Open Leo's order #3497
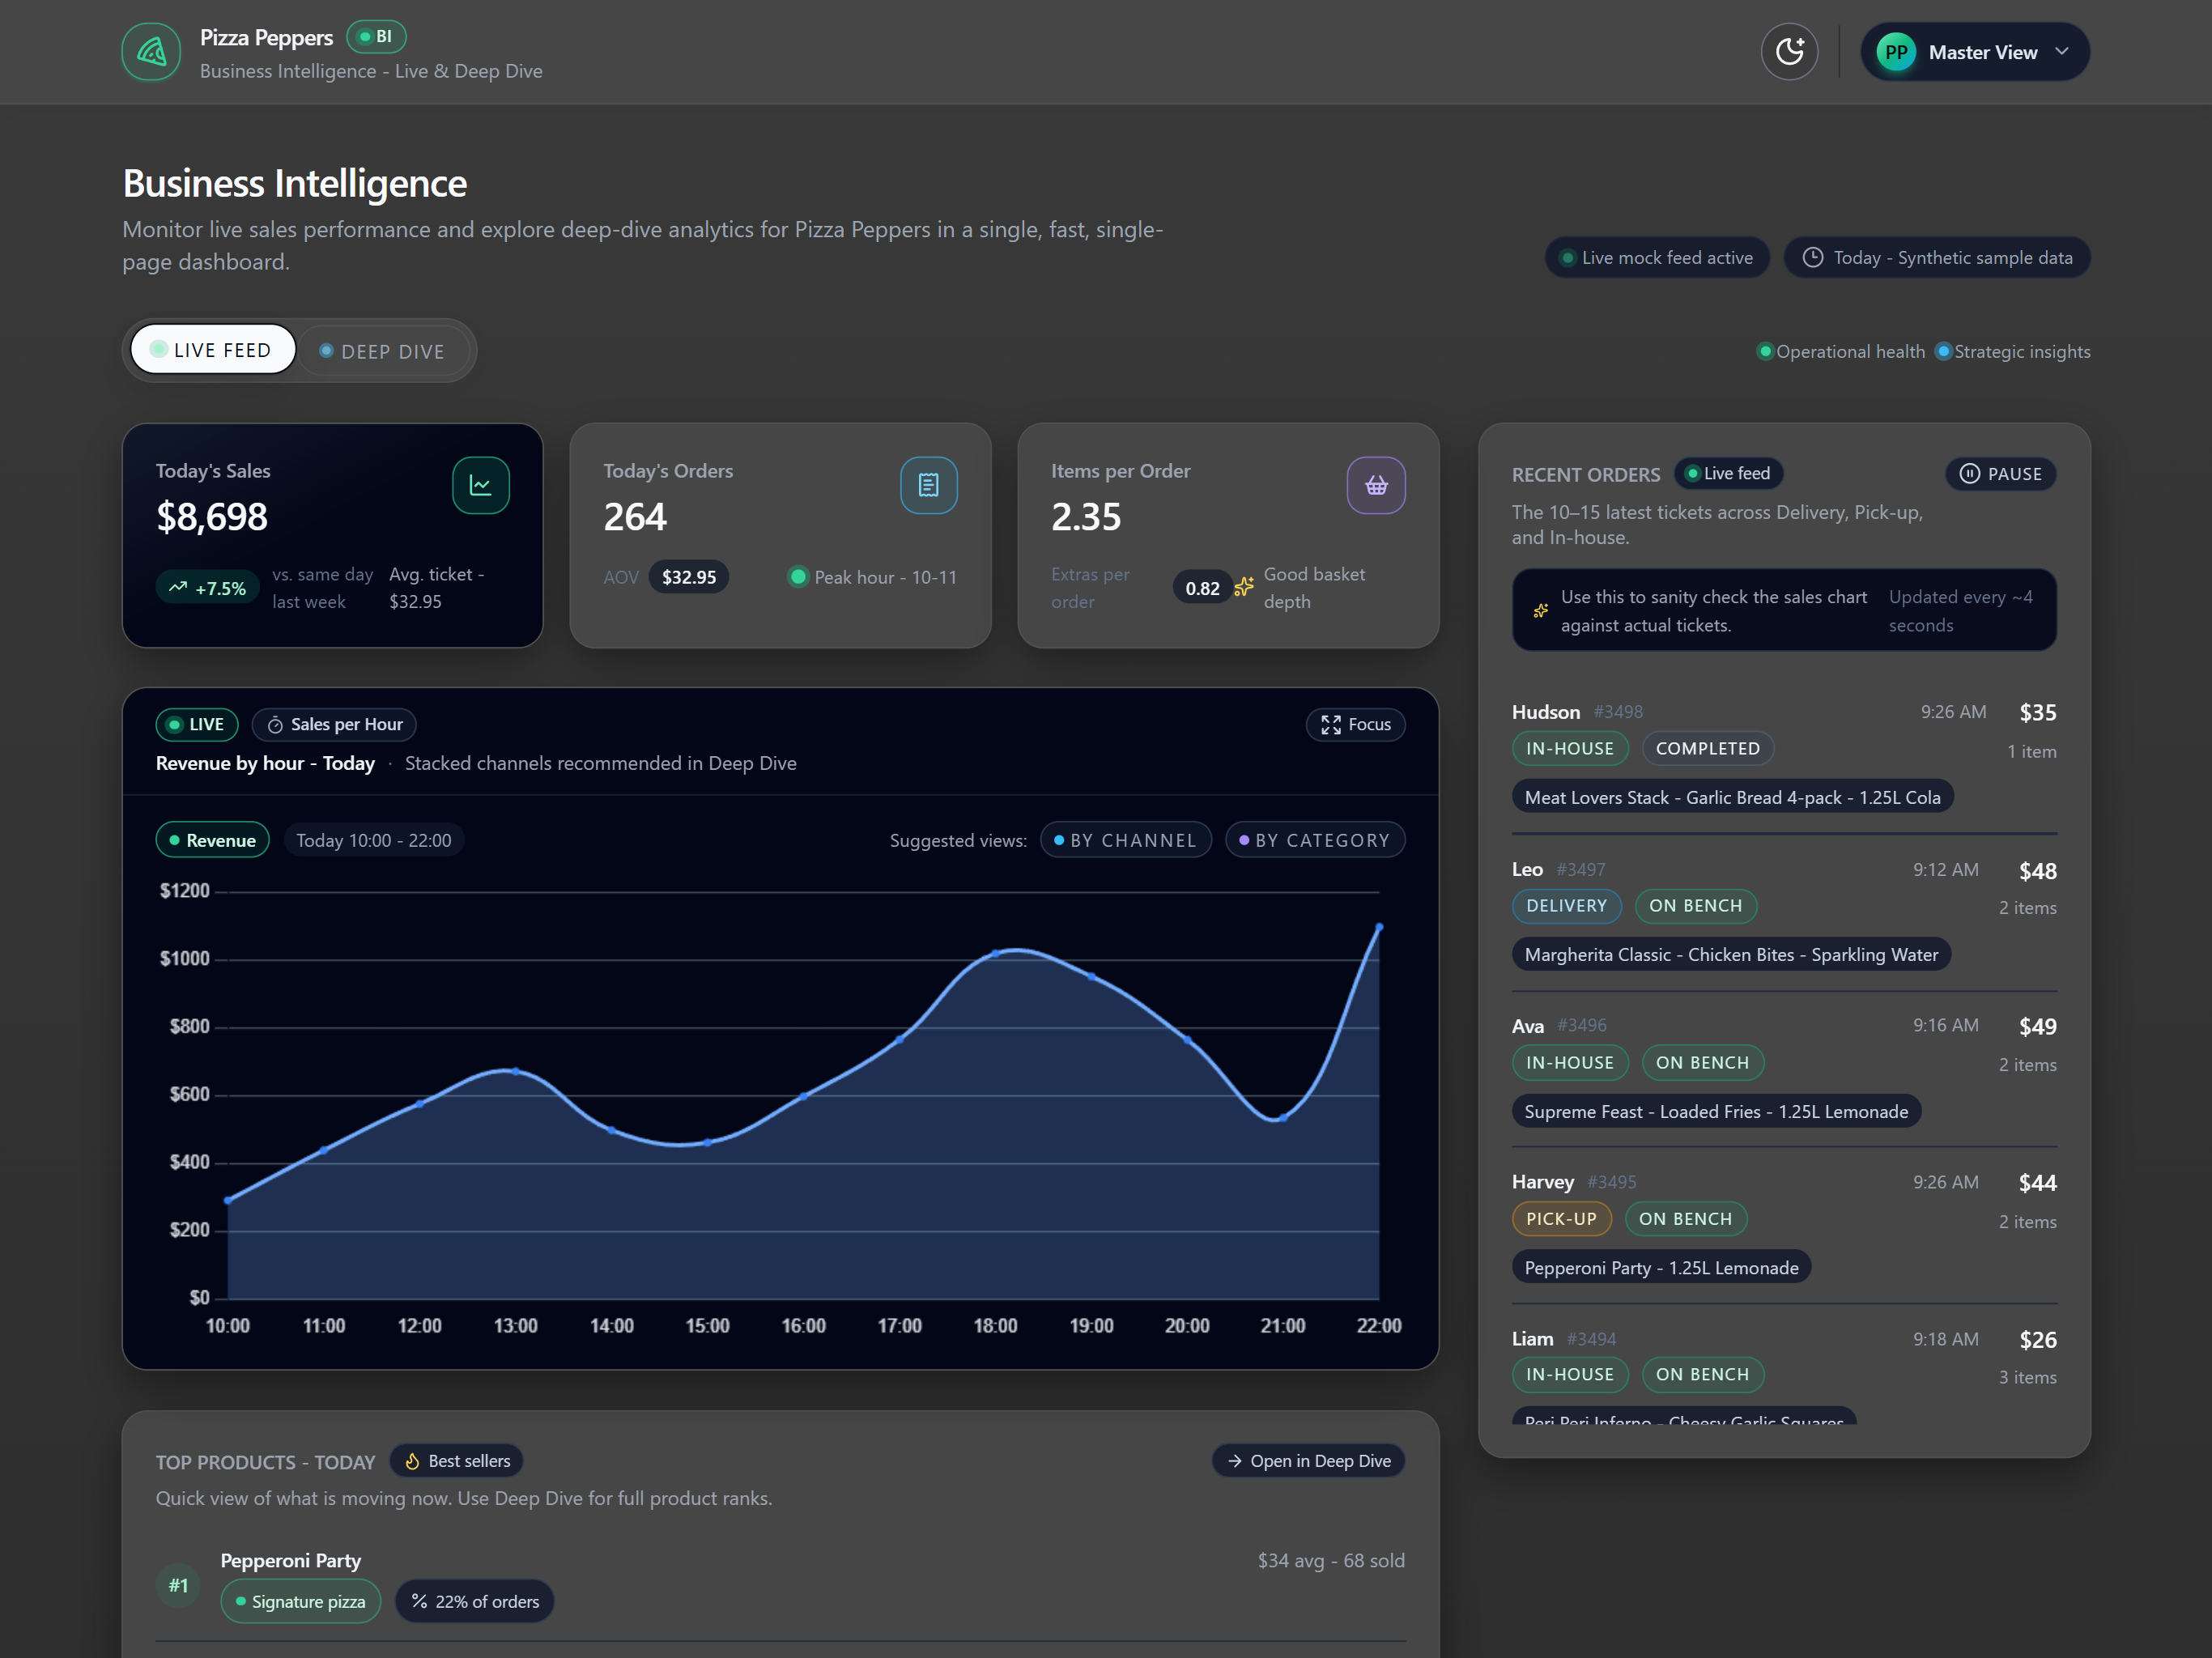2212x1658 pixels. pos(1784,913)
